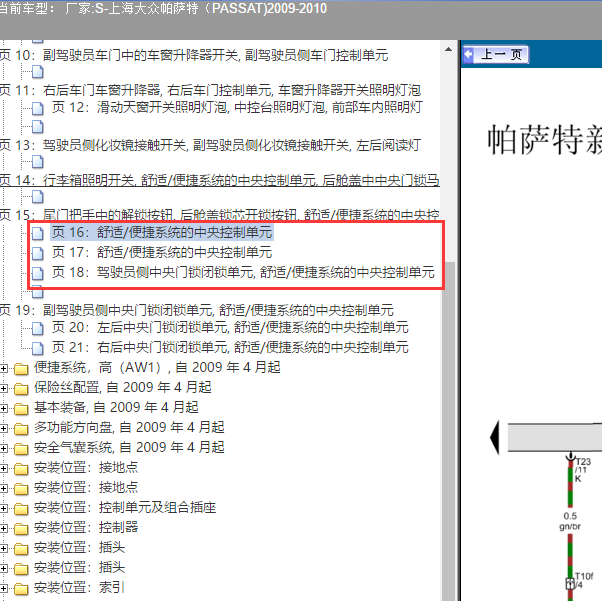This screenshot has height=601, width=602.
Task: Expand the 安全气囊系统 folder node
Action: tap(3, 449)
